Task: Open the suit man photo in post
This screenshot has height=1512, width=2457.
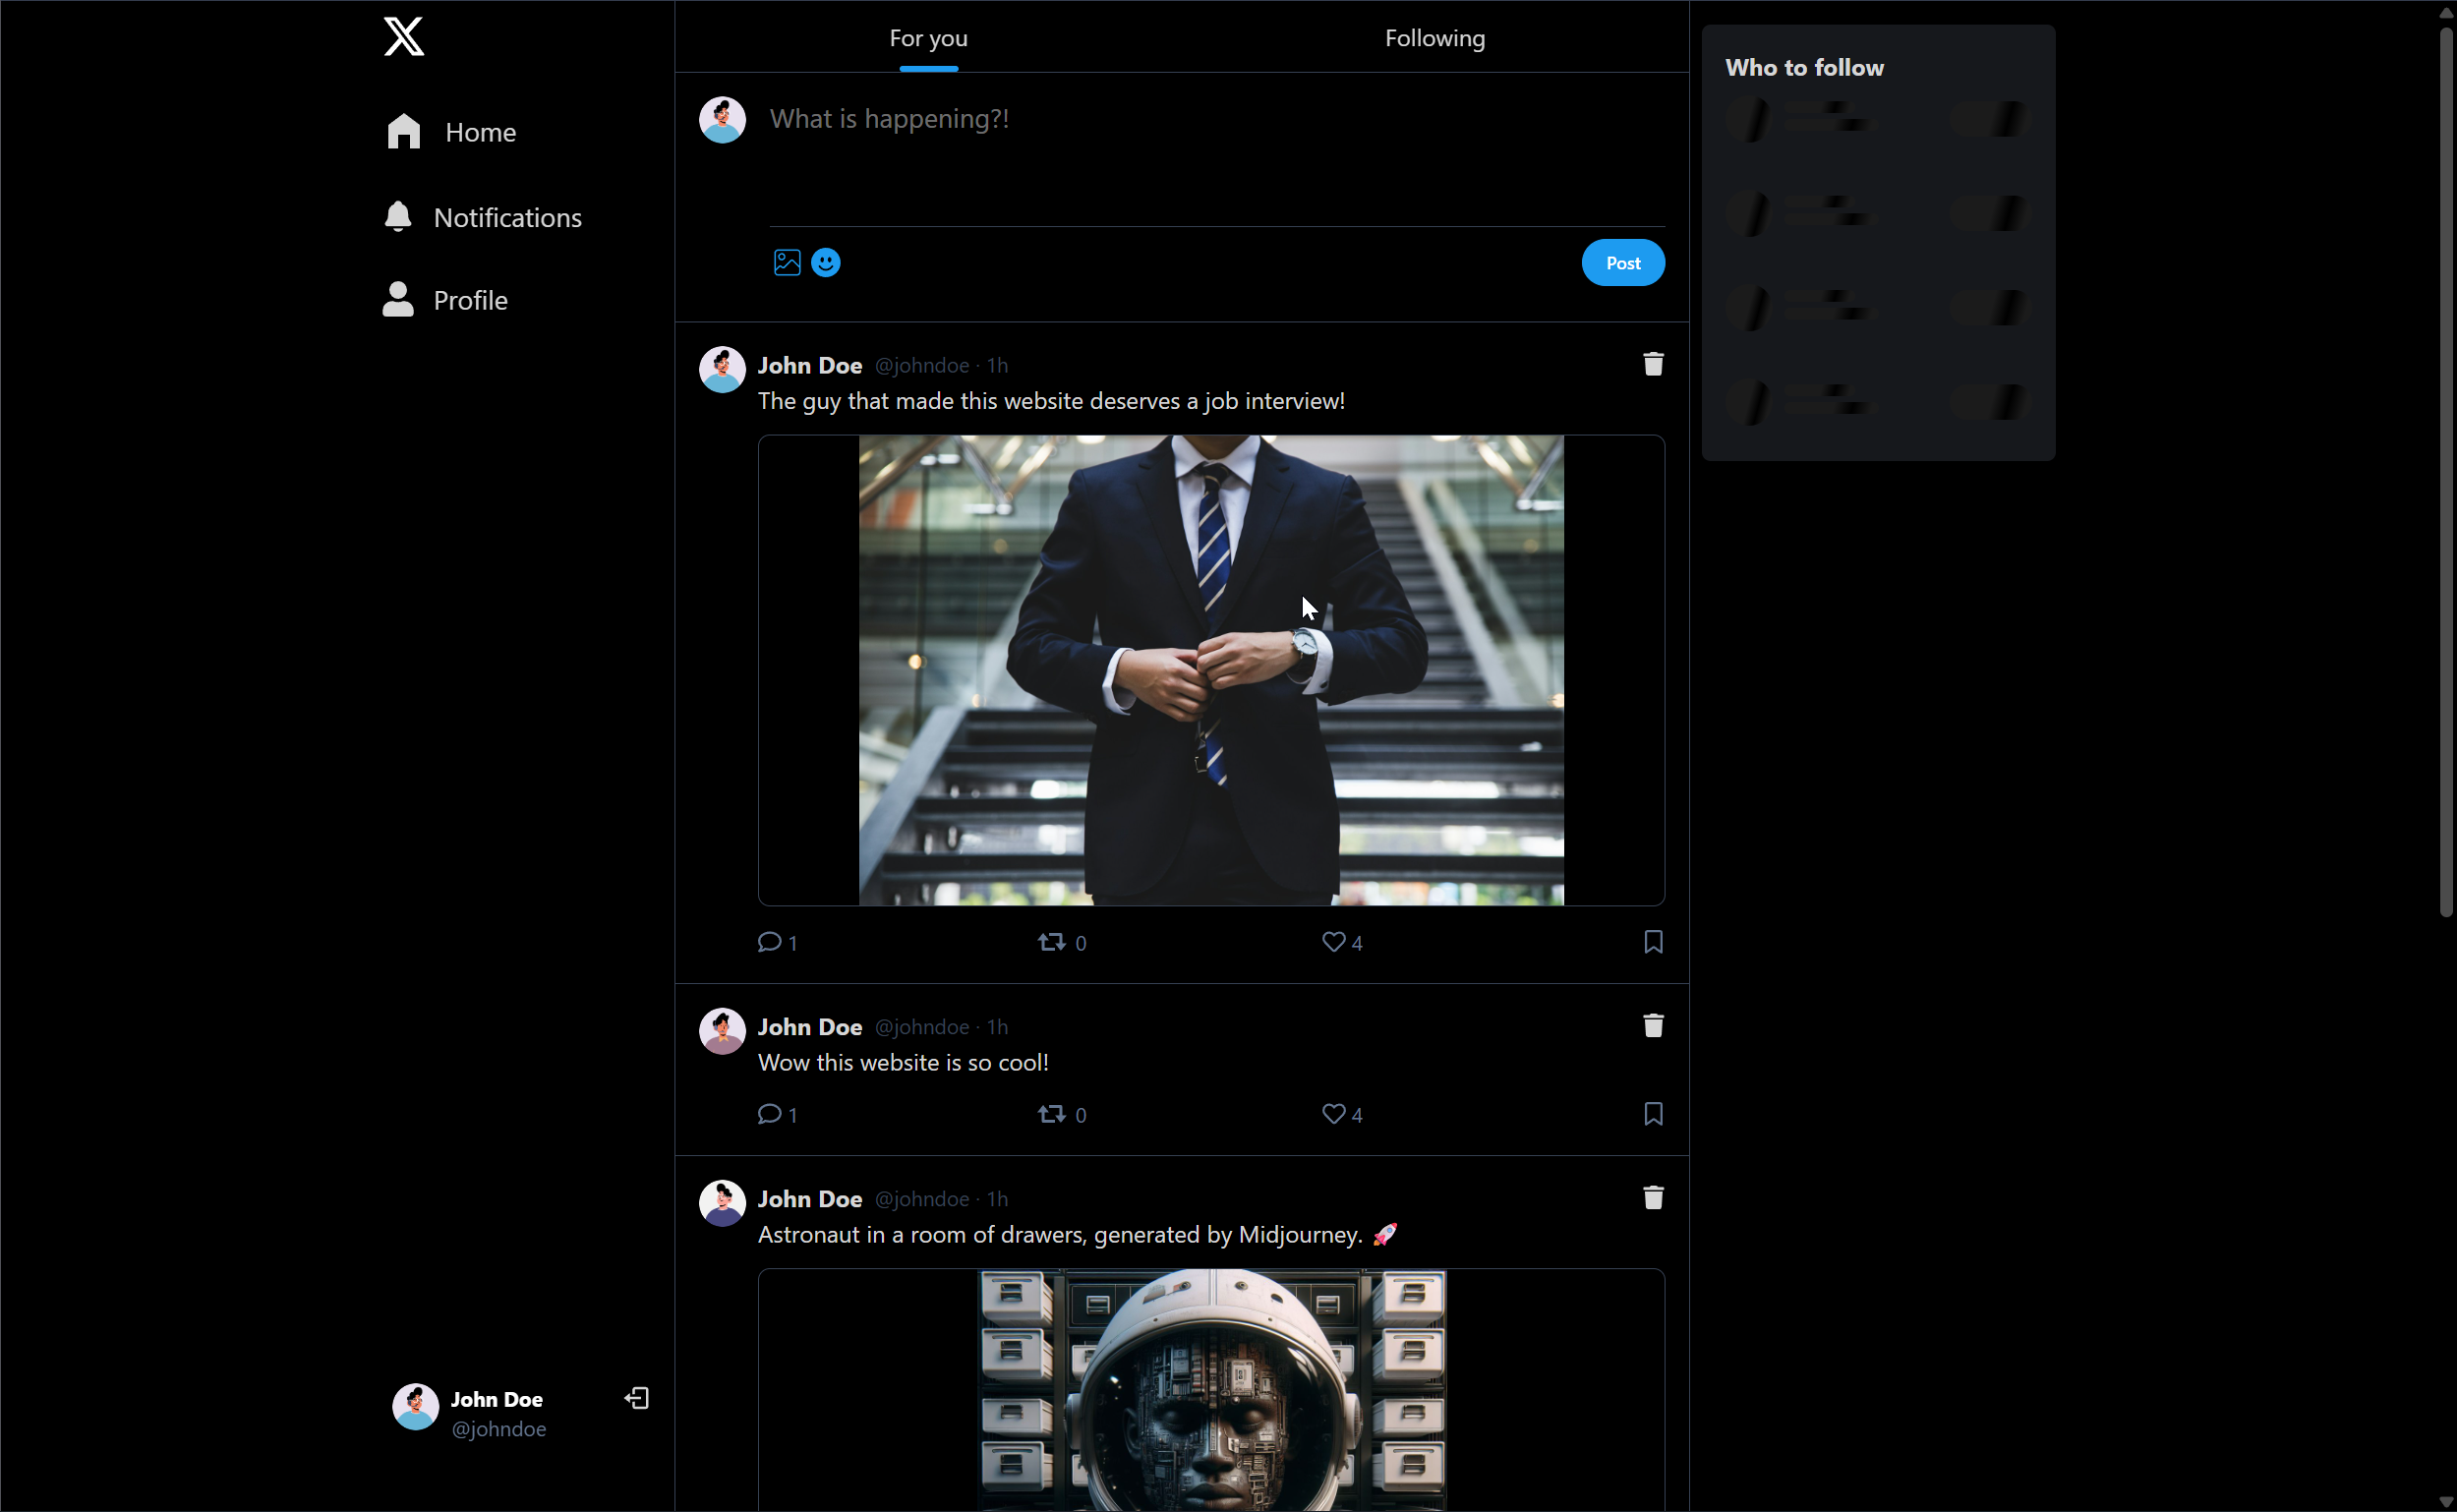Action: tap(1210, 670)
